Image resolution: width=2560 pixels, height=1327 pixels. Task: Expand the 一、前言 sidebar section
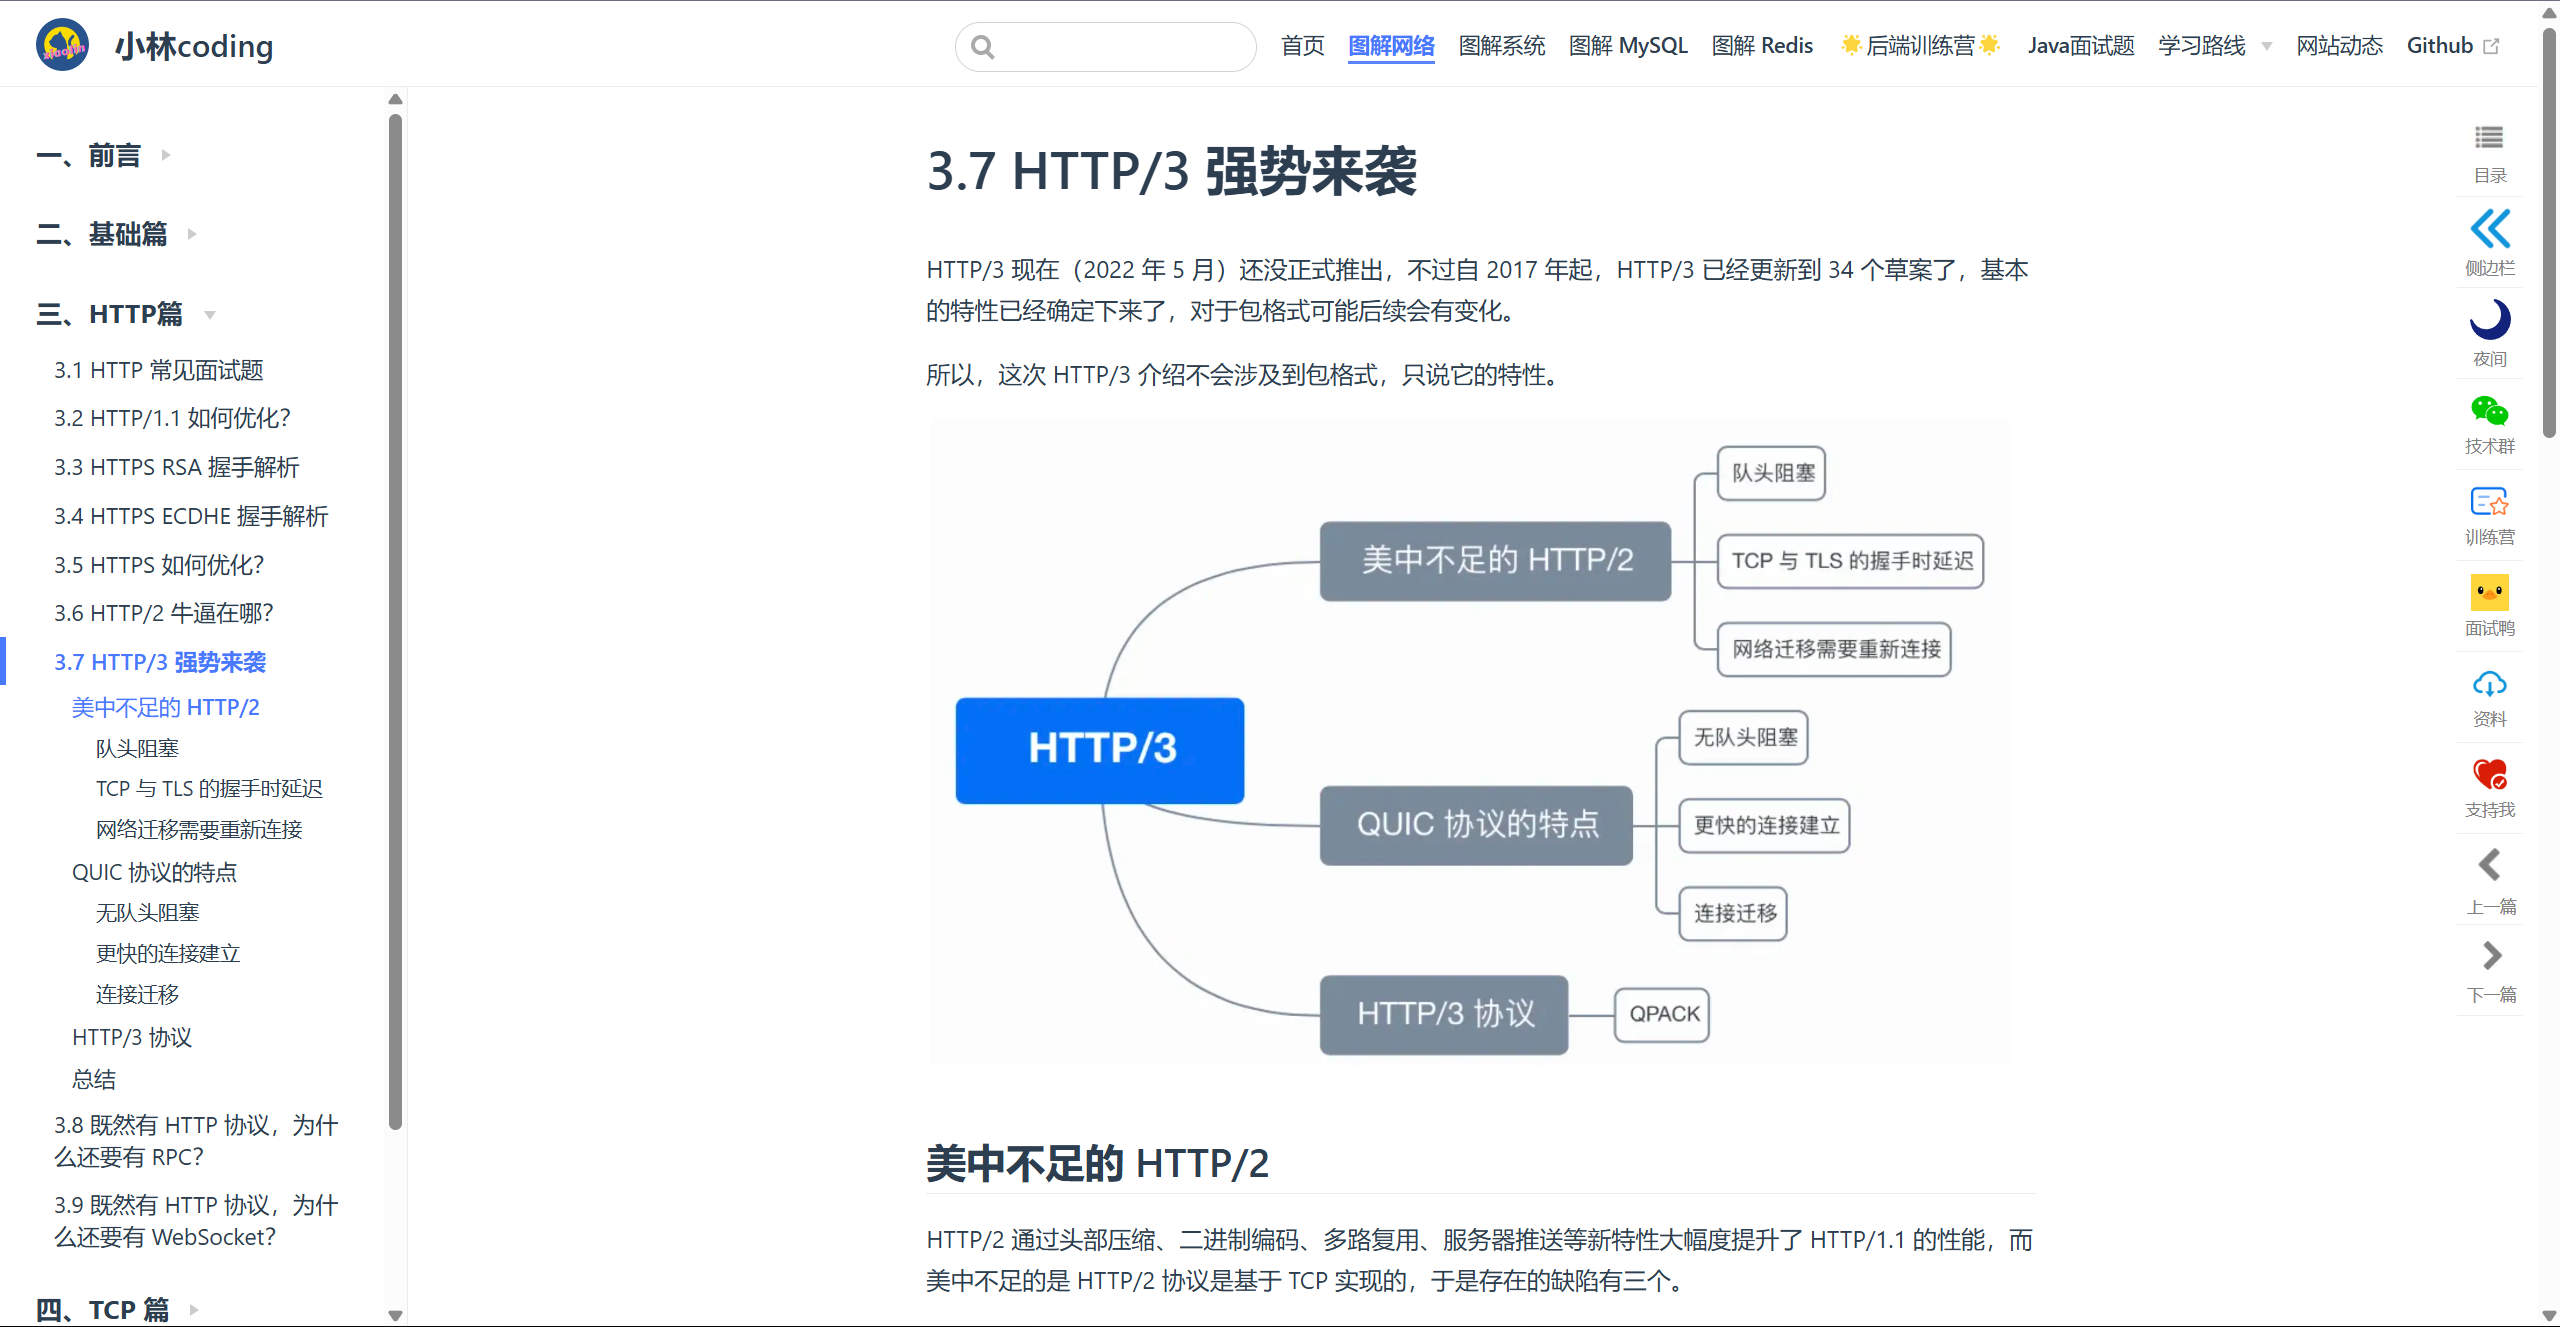[x=89, y=156]
